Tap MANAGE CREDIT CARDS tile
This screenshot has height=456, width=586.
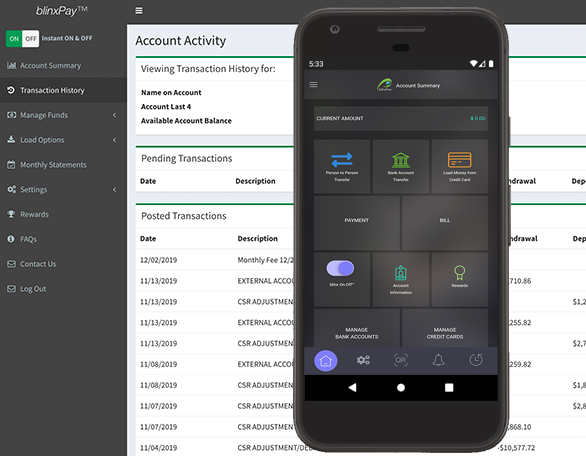pyautogui.click(x=445, y=328)
